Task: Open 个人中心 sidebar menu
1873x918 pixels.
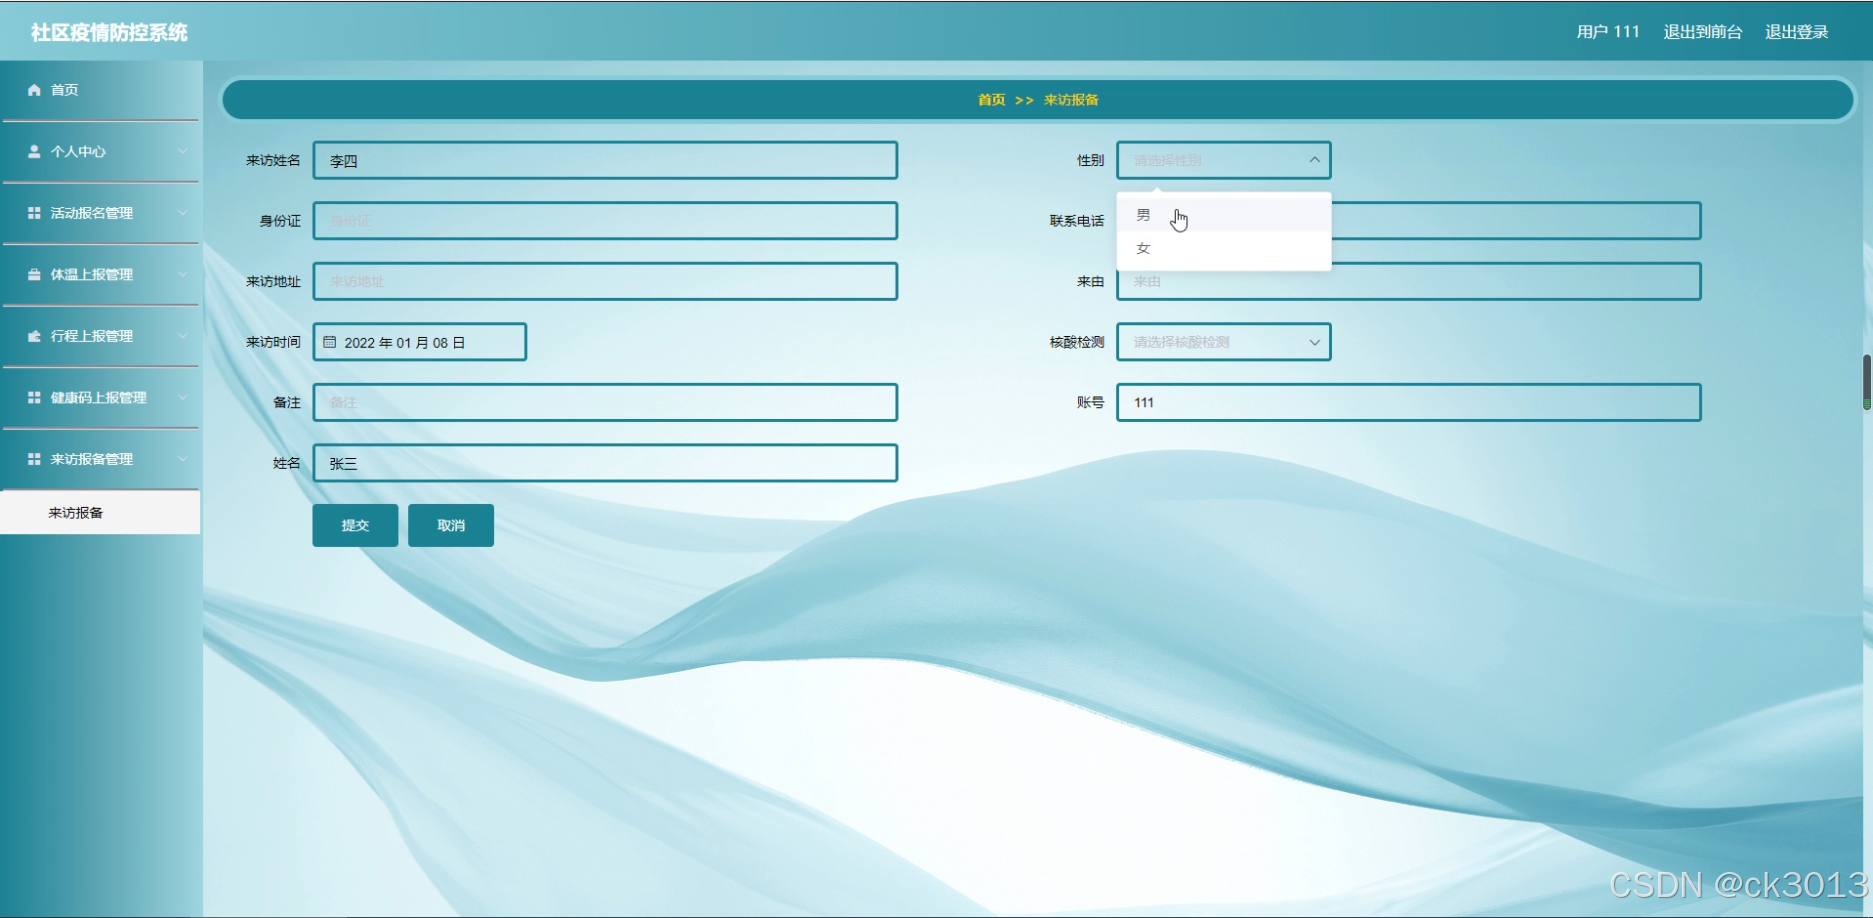Action: pyautogui.click(x=101, y=151)
